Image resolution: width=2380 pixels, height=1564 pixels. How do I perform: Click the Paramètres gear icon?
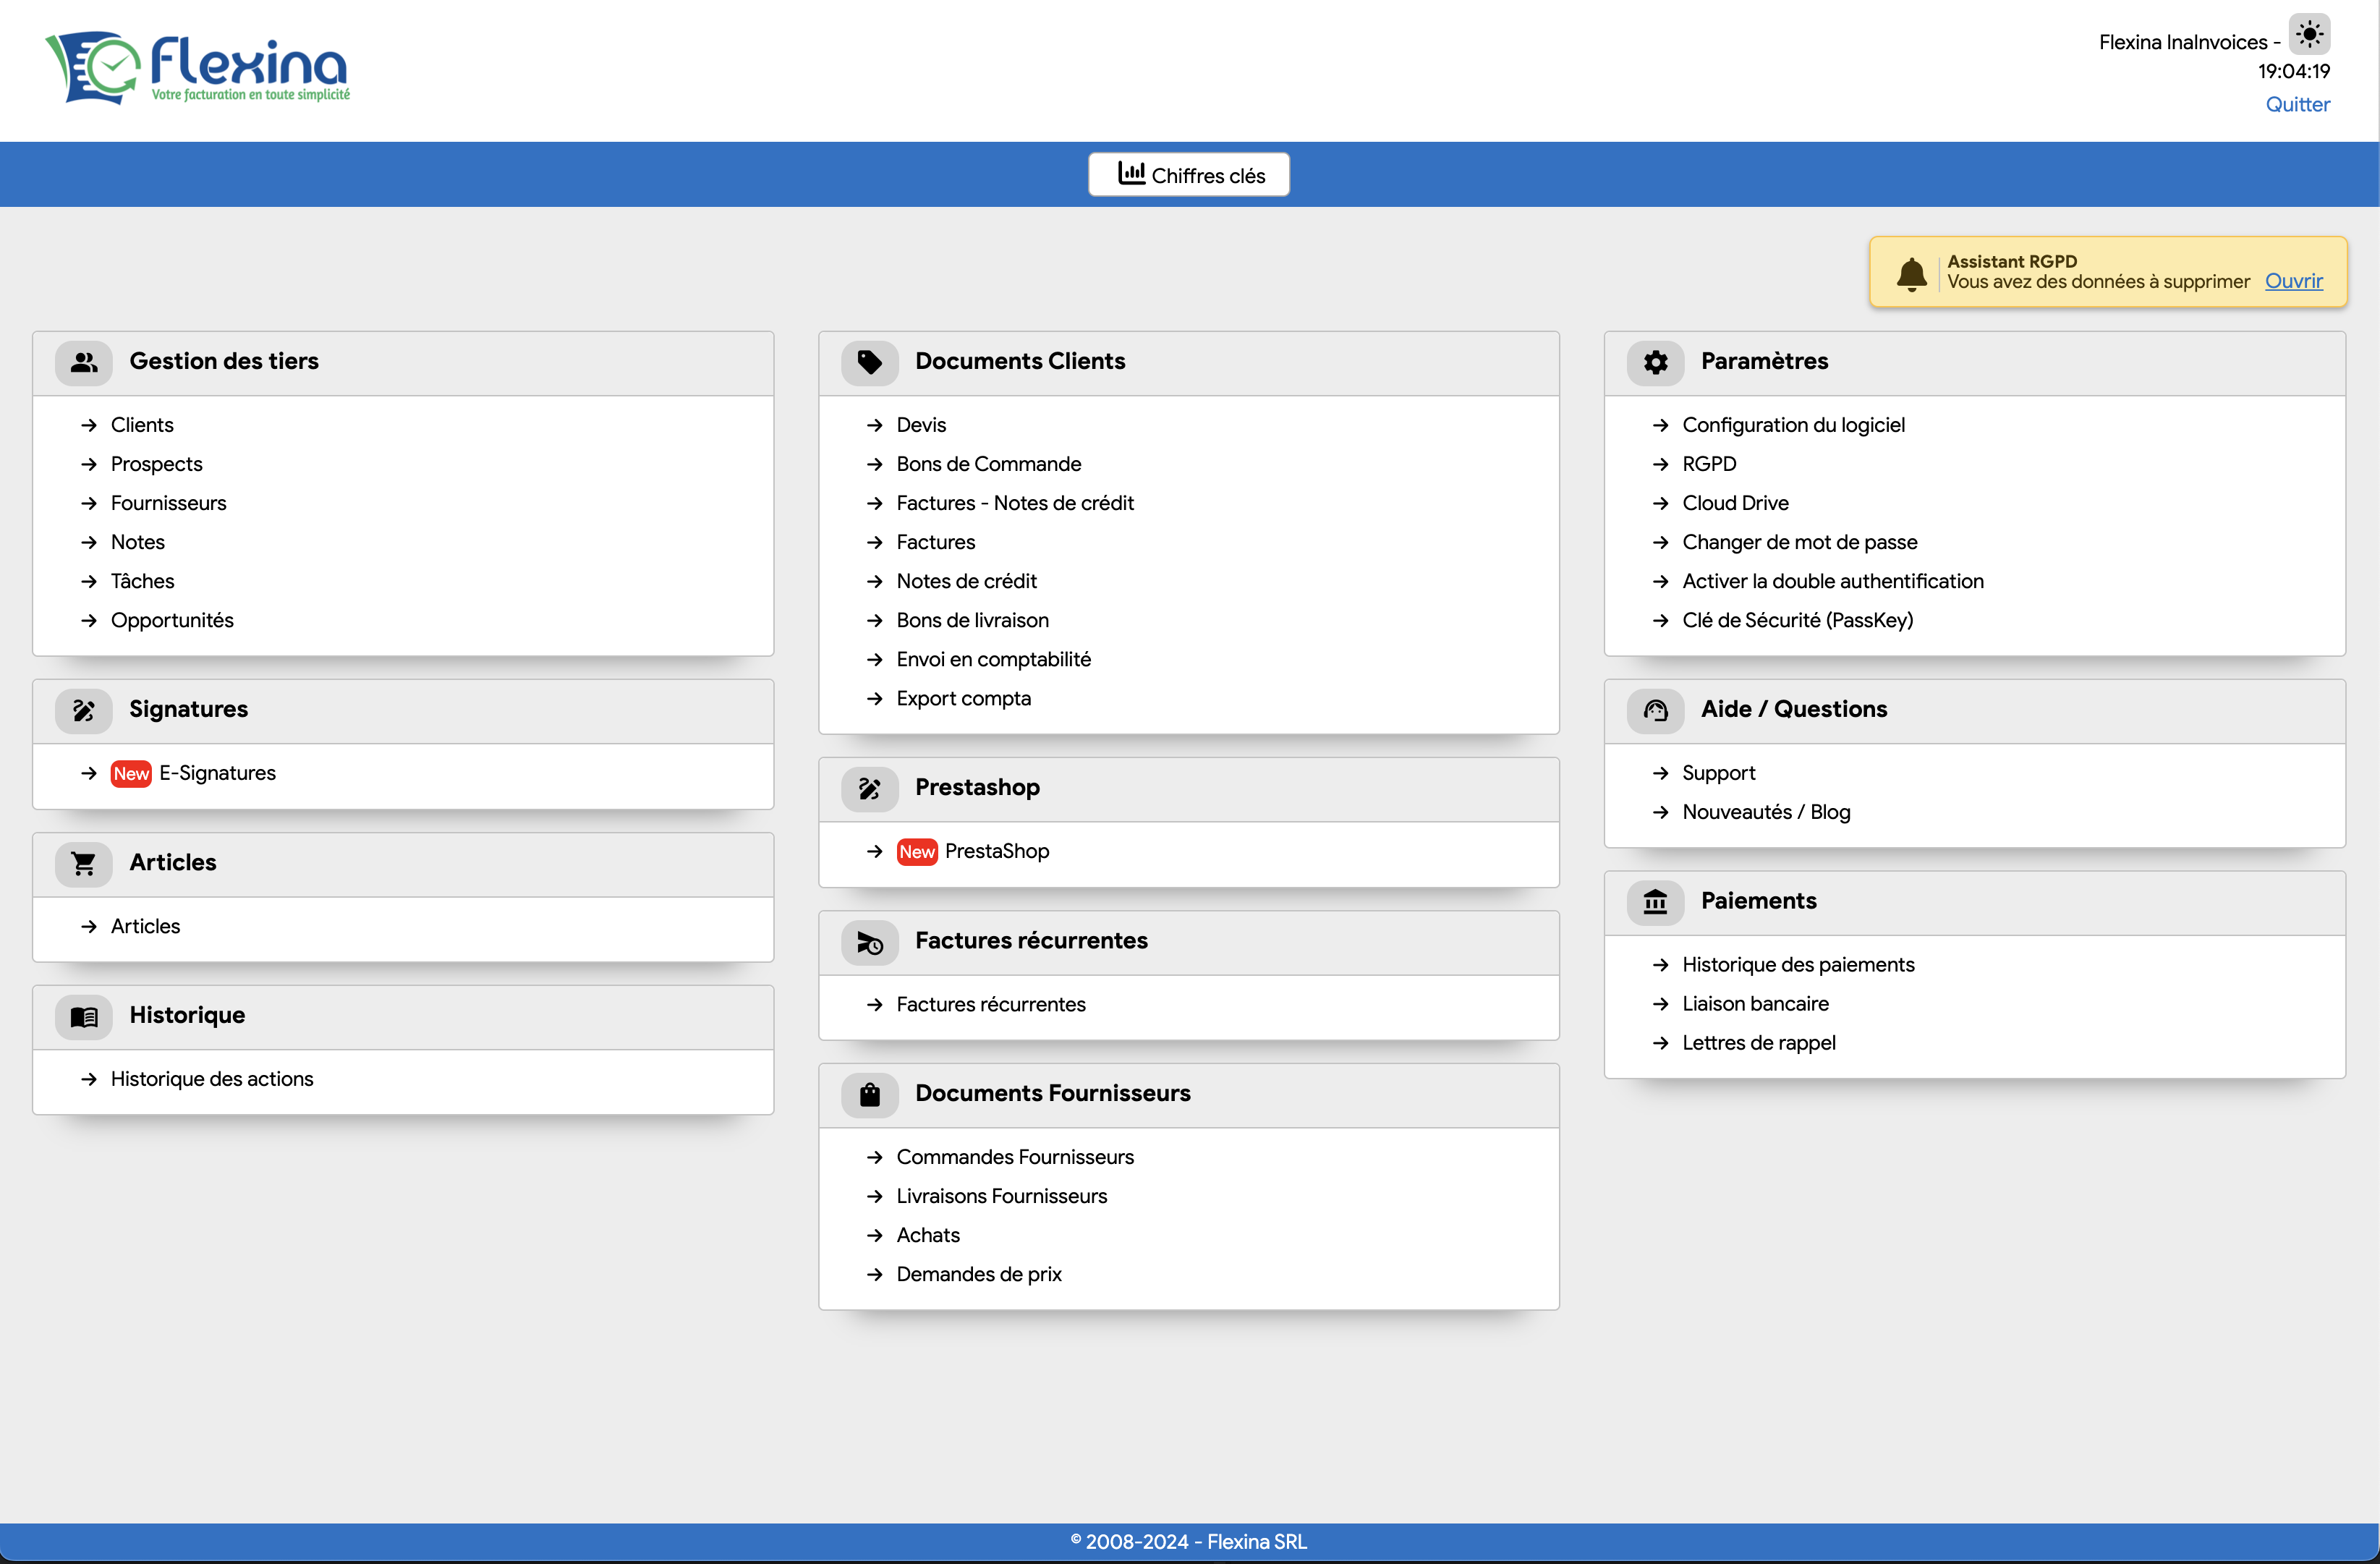[x=1656, y=362]
